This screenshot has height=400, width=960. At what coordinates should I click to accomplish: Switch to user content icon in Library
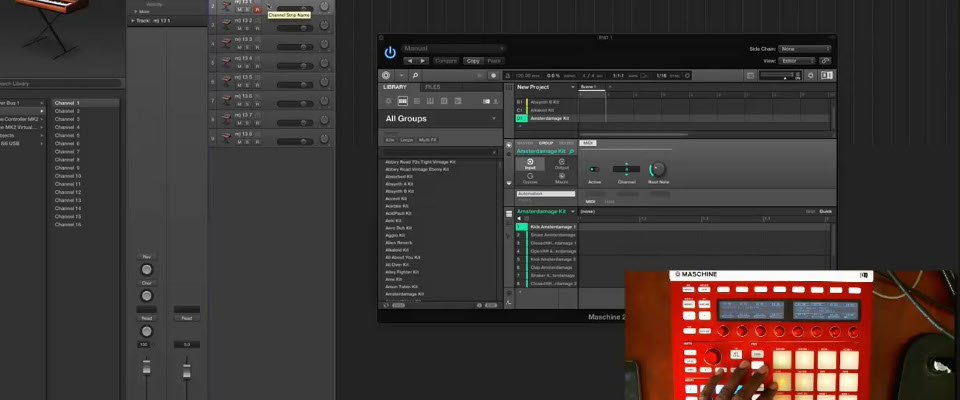pyautogui.click(x=495, y=101)
